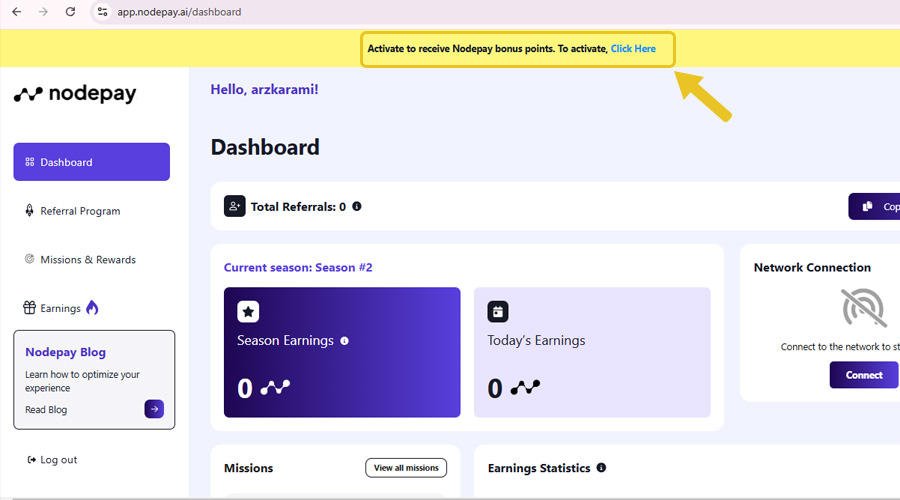
Task: Click the Today's Earnings points symbol
Action: click(x=525, y=387)
